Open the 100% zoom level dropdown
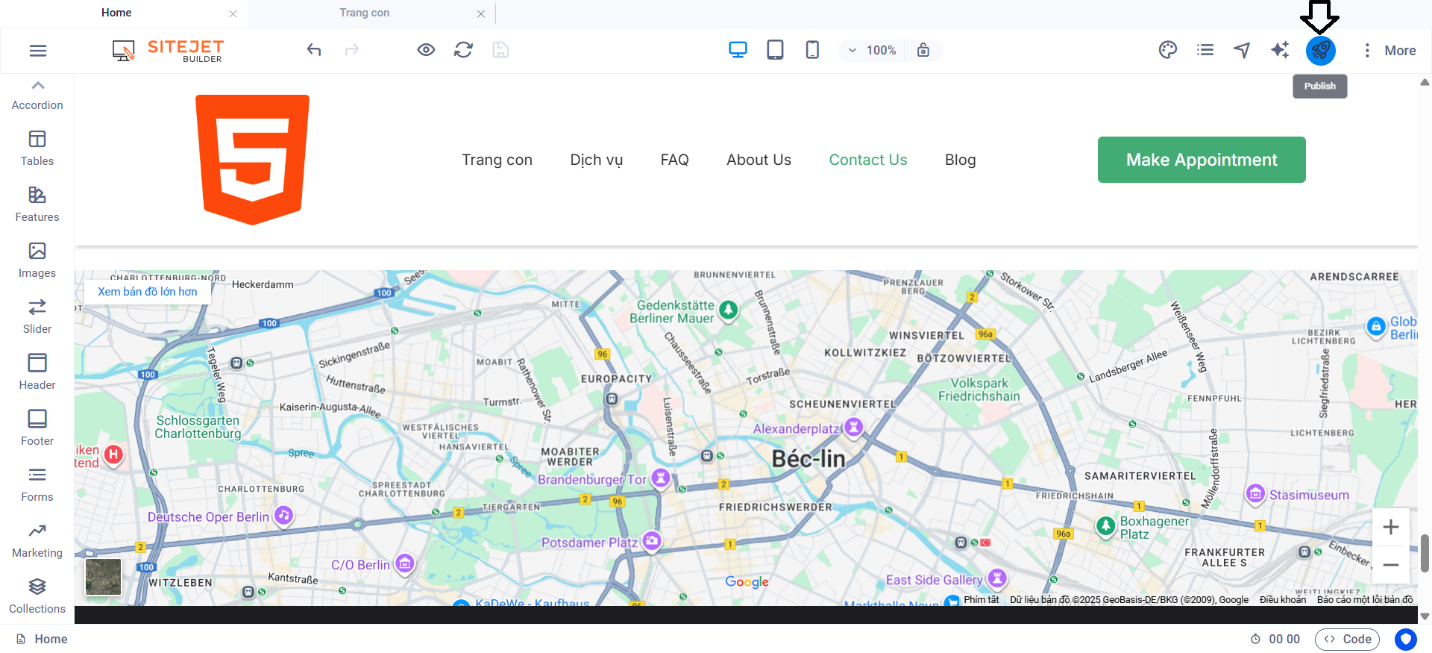 [872, 50]
